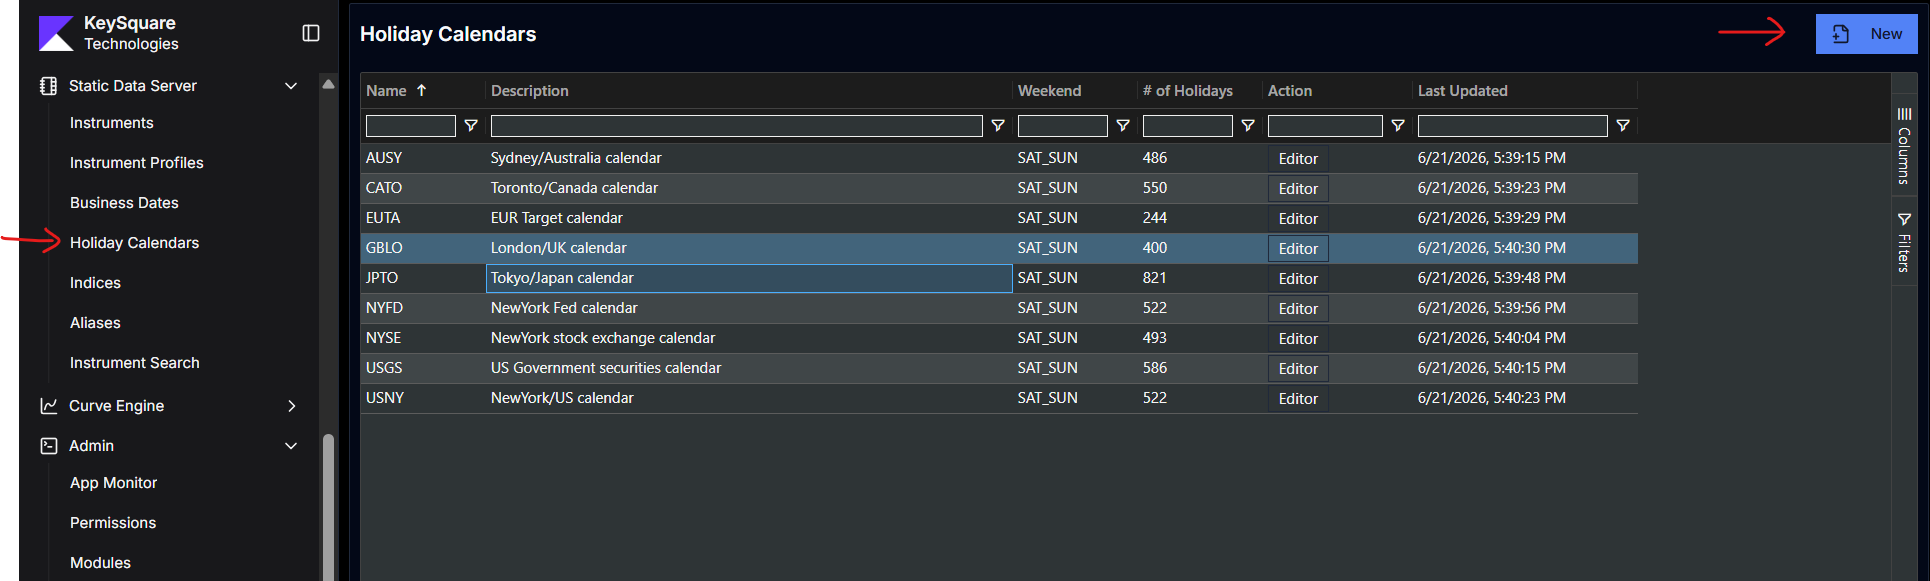The width and height of the screenshot is (1930, 581).
Task: Open the Editor for JPTO calendar
Action: pyautogui.click(x=1298, y=279)
